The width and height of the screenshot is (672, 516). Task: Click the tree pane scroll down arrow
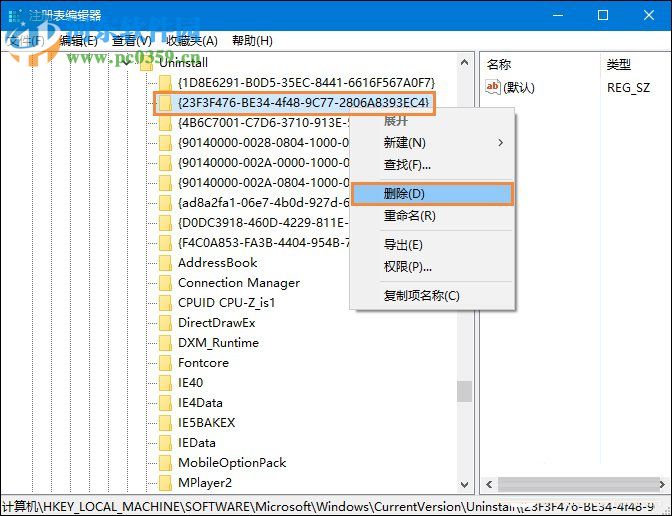[465, 485]
